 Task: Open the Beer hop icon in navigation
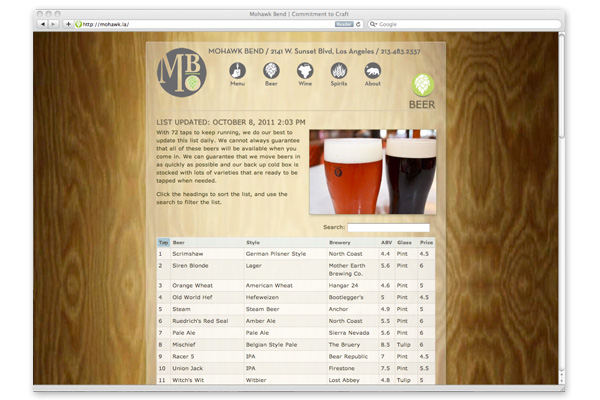(271, 71)
